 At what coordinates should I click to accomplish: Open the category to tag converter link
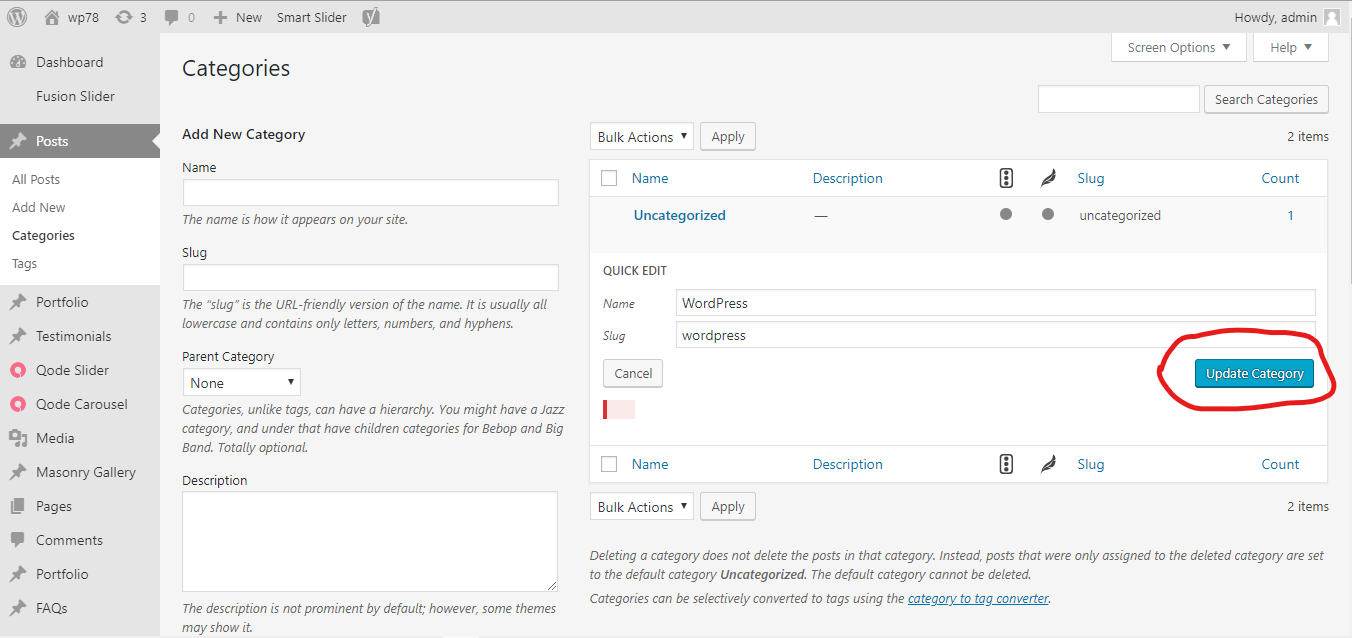coord(978,598)
